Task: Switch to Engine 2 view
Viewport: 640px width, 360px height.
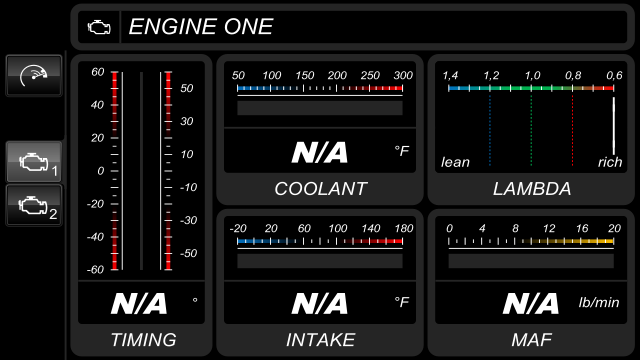Action: coord(34,205)
